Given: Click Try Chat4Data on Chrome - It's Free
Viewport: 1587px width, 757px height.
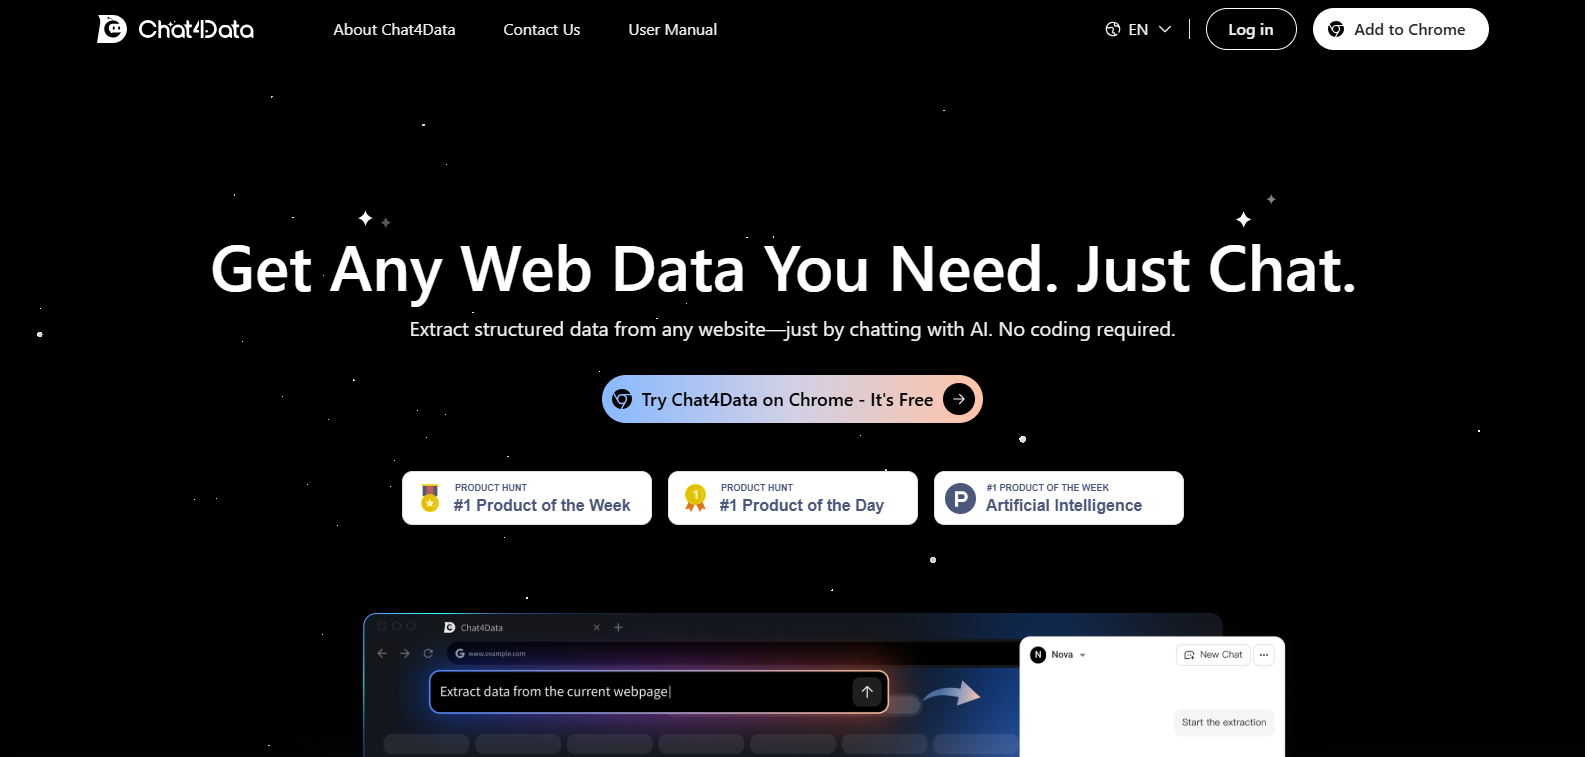Looking at the screenshot, I should [792, 399].
